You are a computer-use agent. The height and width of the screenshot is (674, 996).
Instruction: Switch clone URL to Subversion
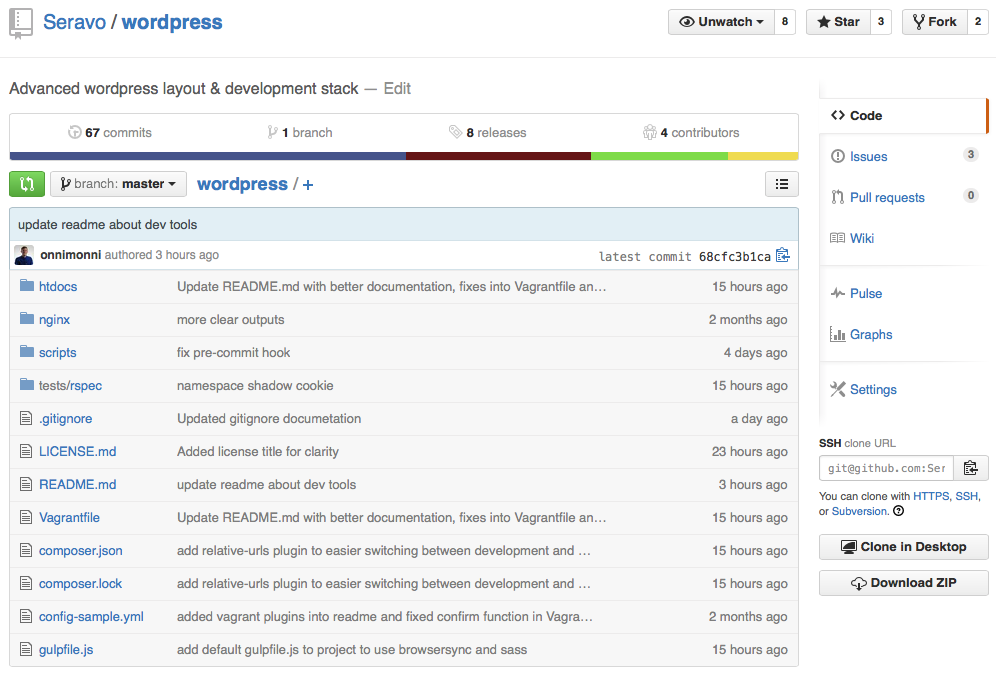point(859,511)
